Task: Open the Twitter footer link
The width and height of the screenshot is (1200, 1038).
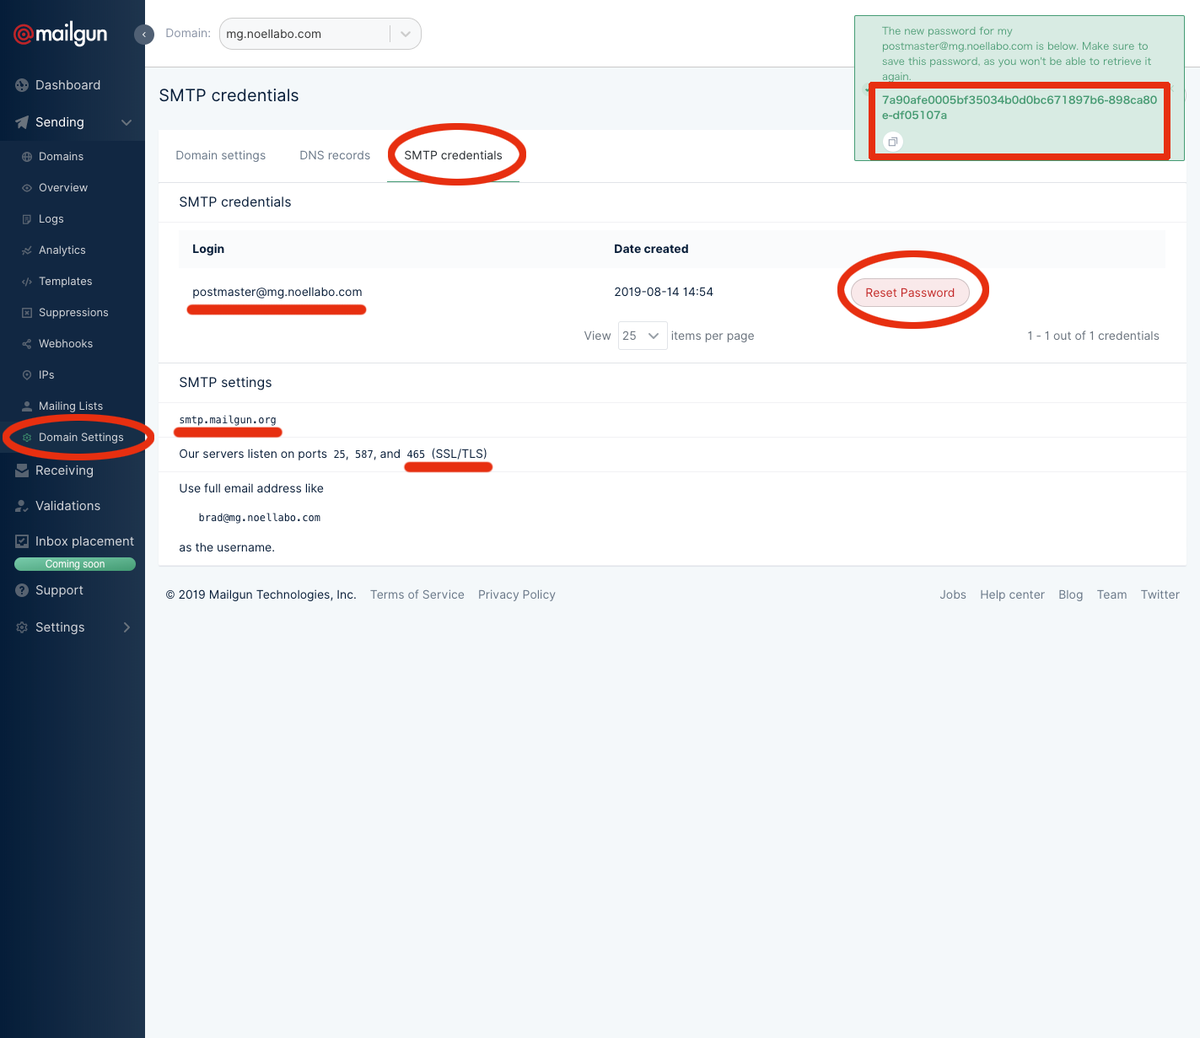Action: (x=1160, y=595)
